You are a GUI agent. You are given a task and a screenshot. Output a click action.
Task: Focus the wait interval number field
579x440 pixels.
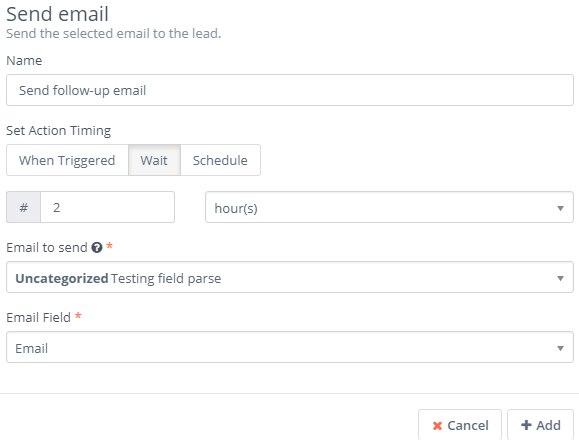107,207
